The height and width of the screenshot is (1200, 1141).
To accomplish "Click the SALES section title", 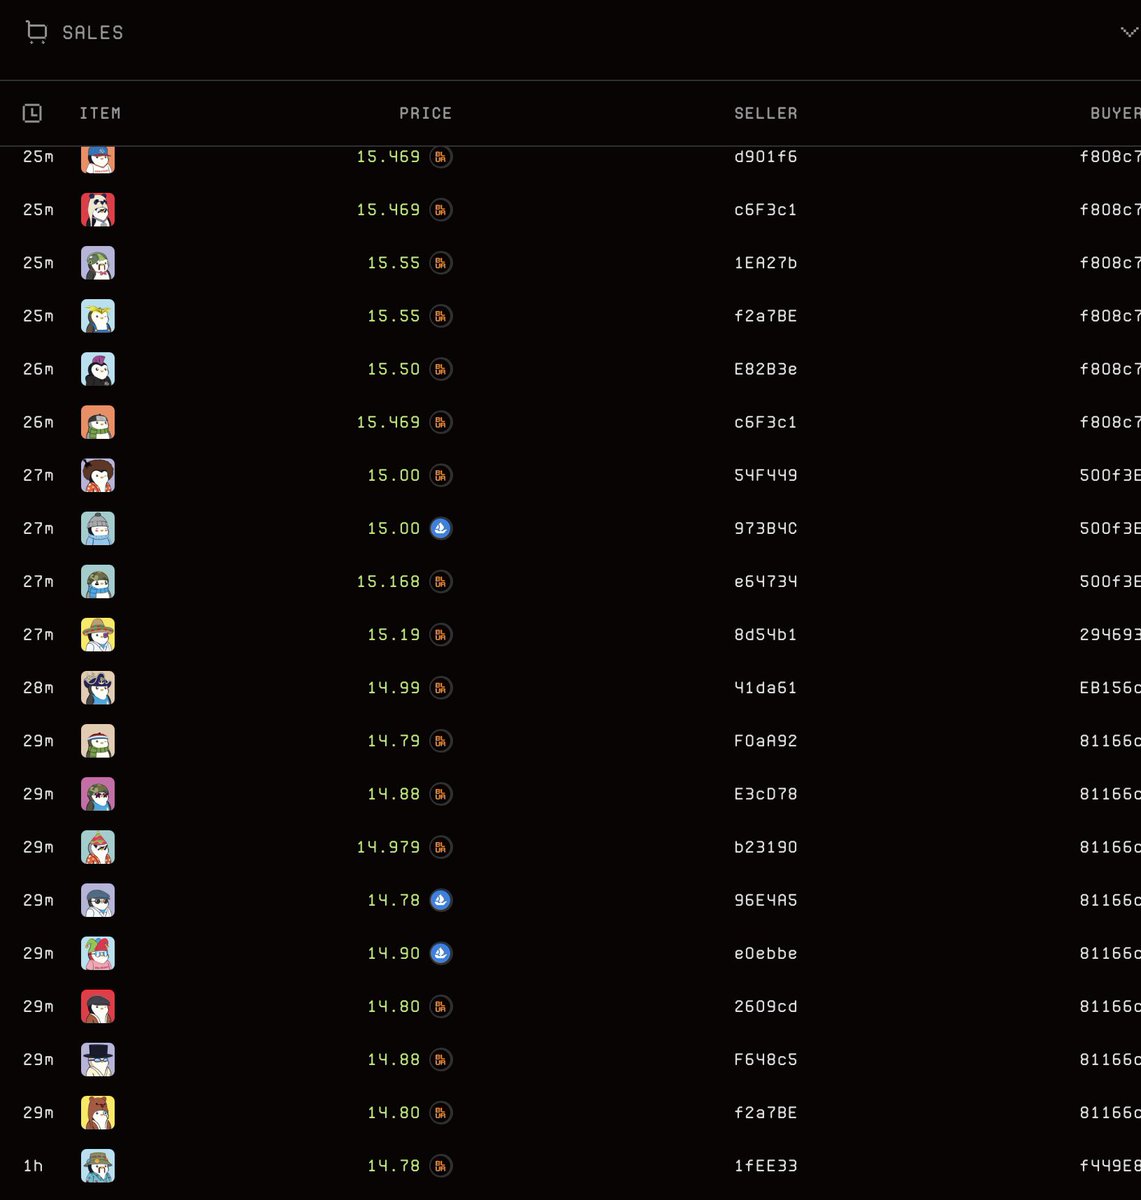I will 93,33.
